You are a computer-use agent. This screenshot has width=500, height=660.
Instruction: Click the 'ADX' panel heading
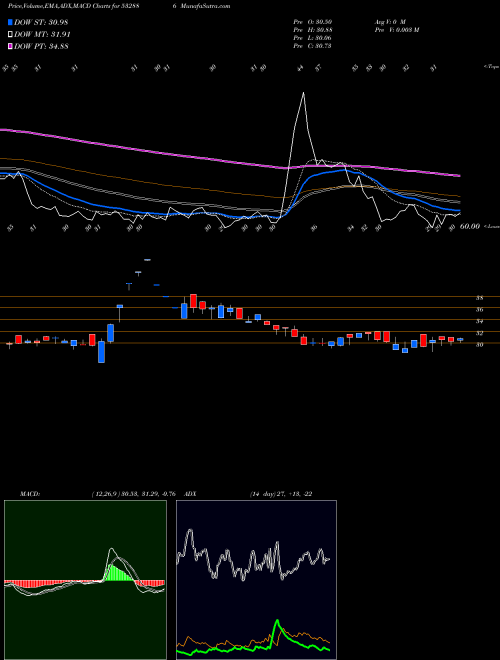point(190,494)
